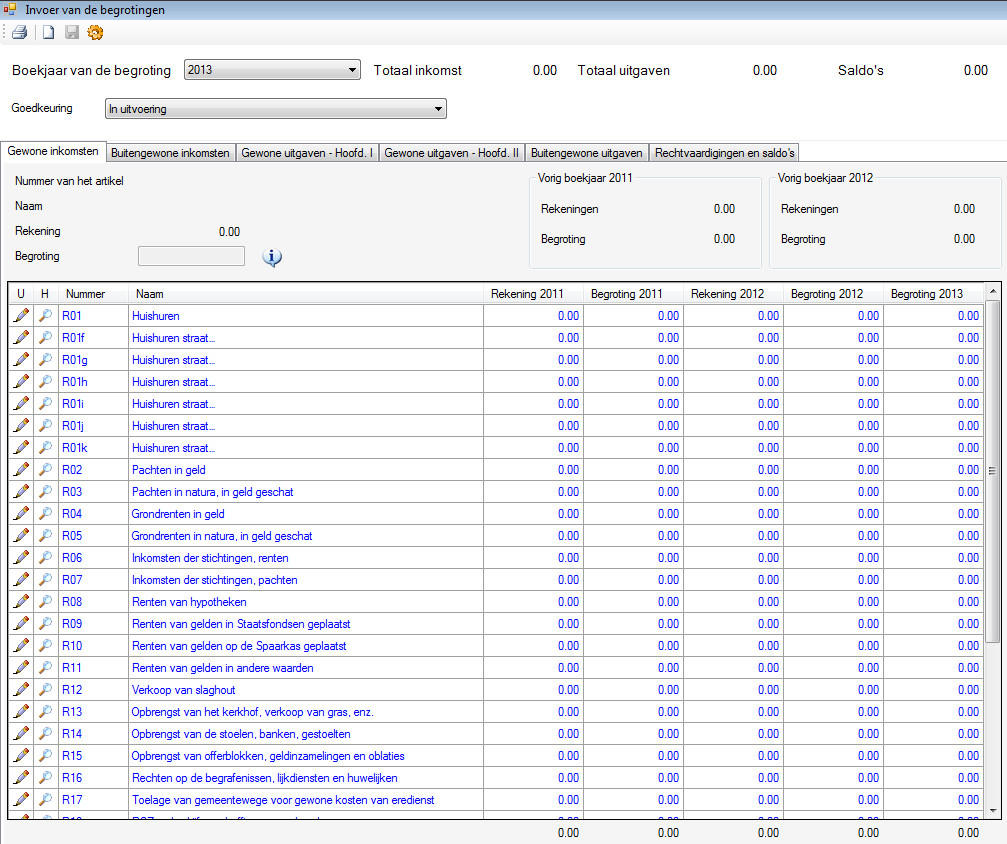Viewport: 1007px width, 844px height.
Task: Open the orange gear settings icon
Action: pos(95,32)
